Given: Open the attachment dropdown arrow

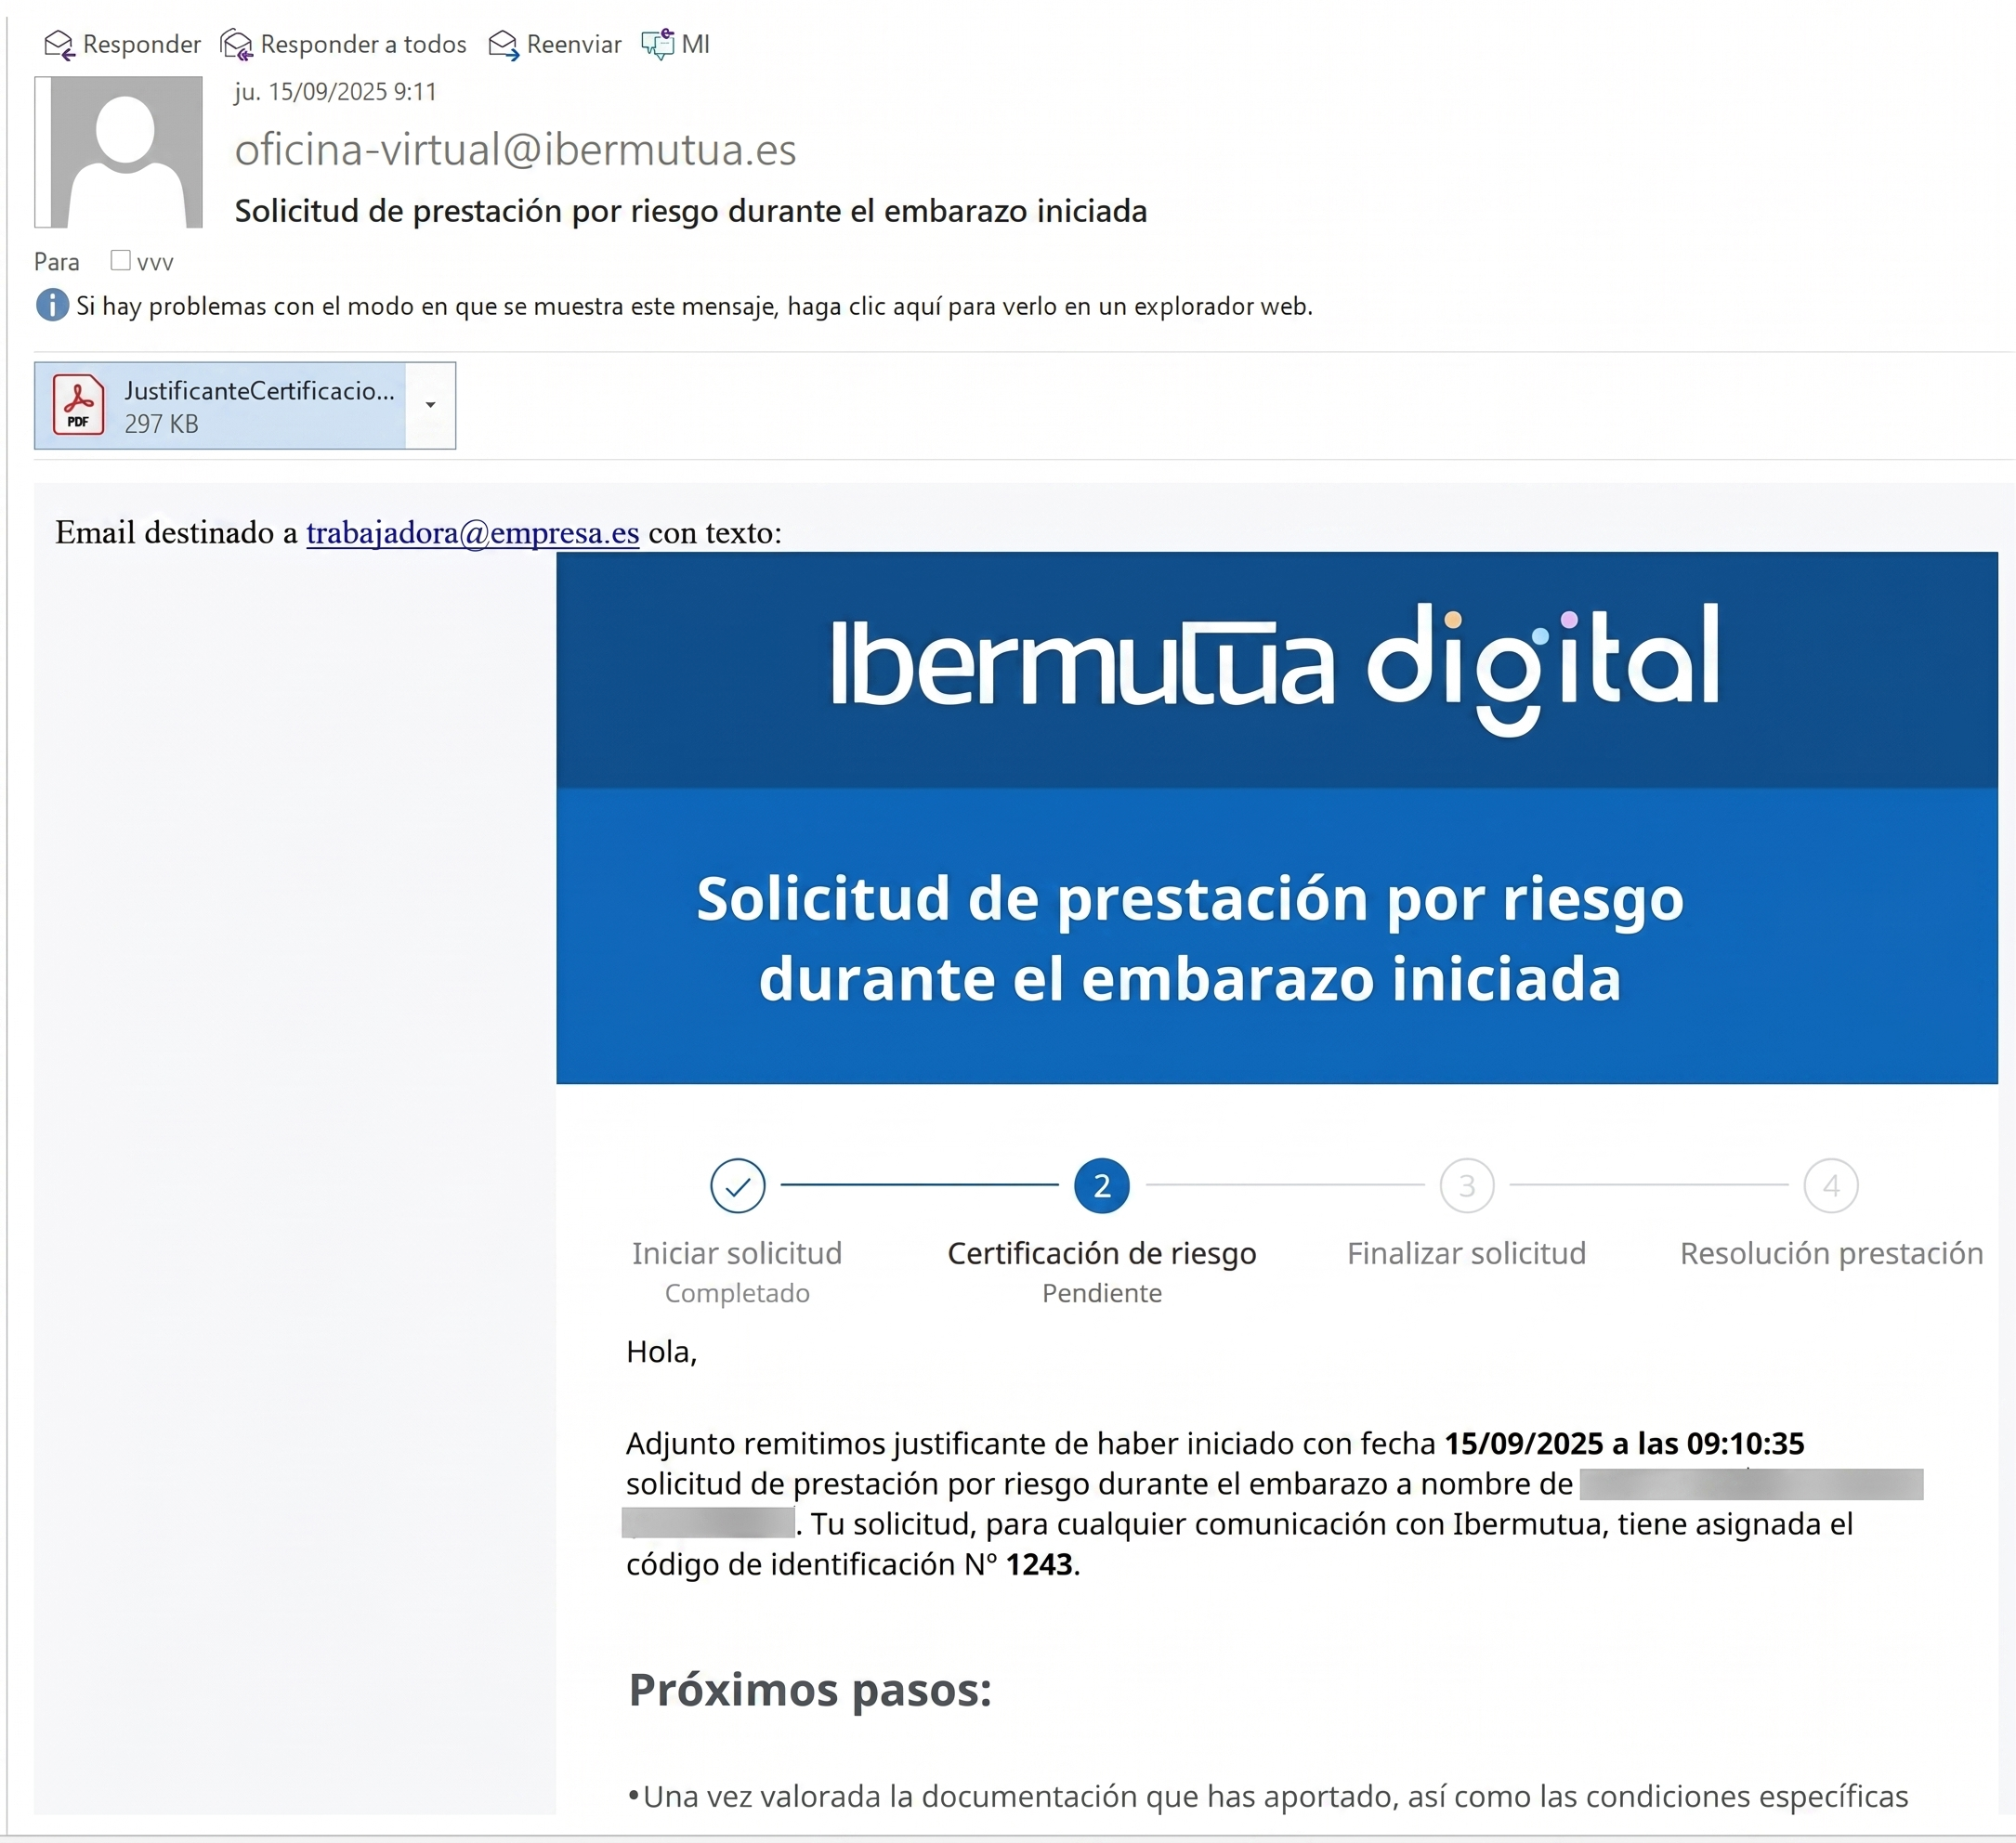Looking at the screenshot, I should point(430,405).
